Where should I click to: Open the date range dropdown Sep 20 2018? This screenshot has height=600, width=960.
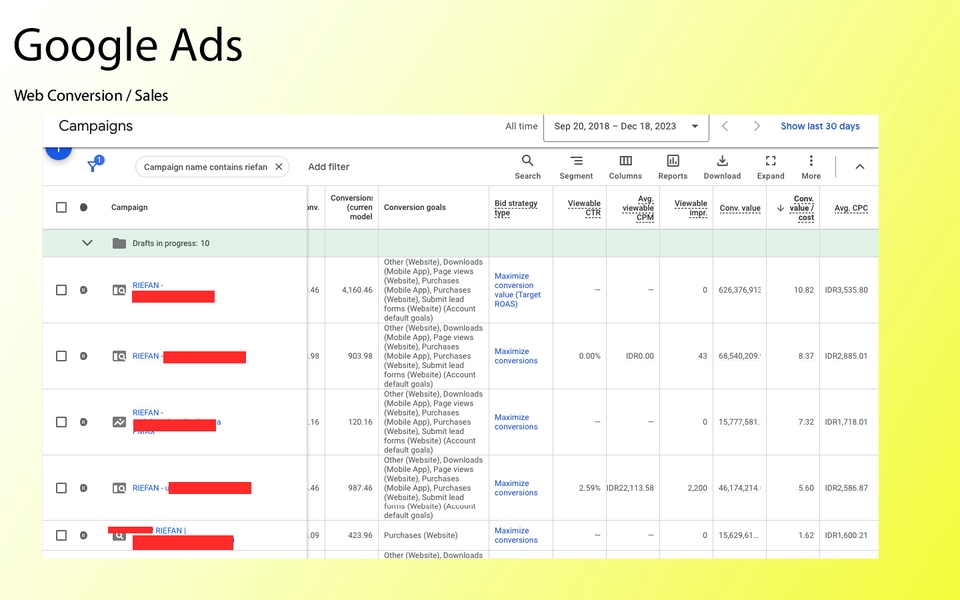click(x=626, y=126)
